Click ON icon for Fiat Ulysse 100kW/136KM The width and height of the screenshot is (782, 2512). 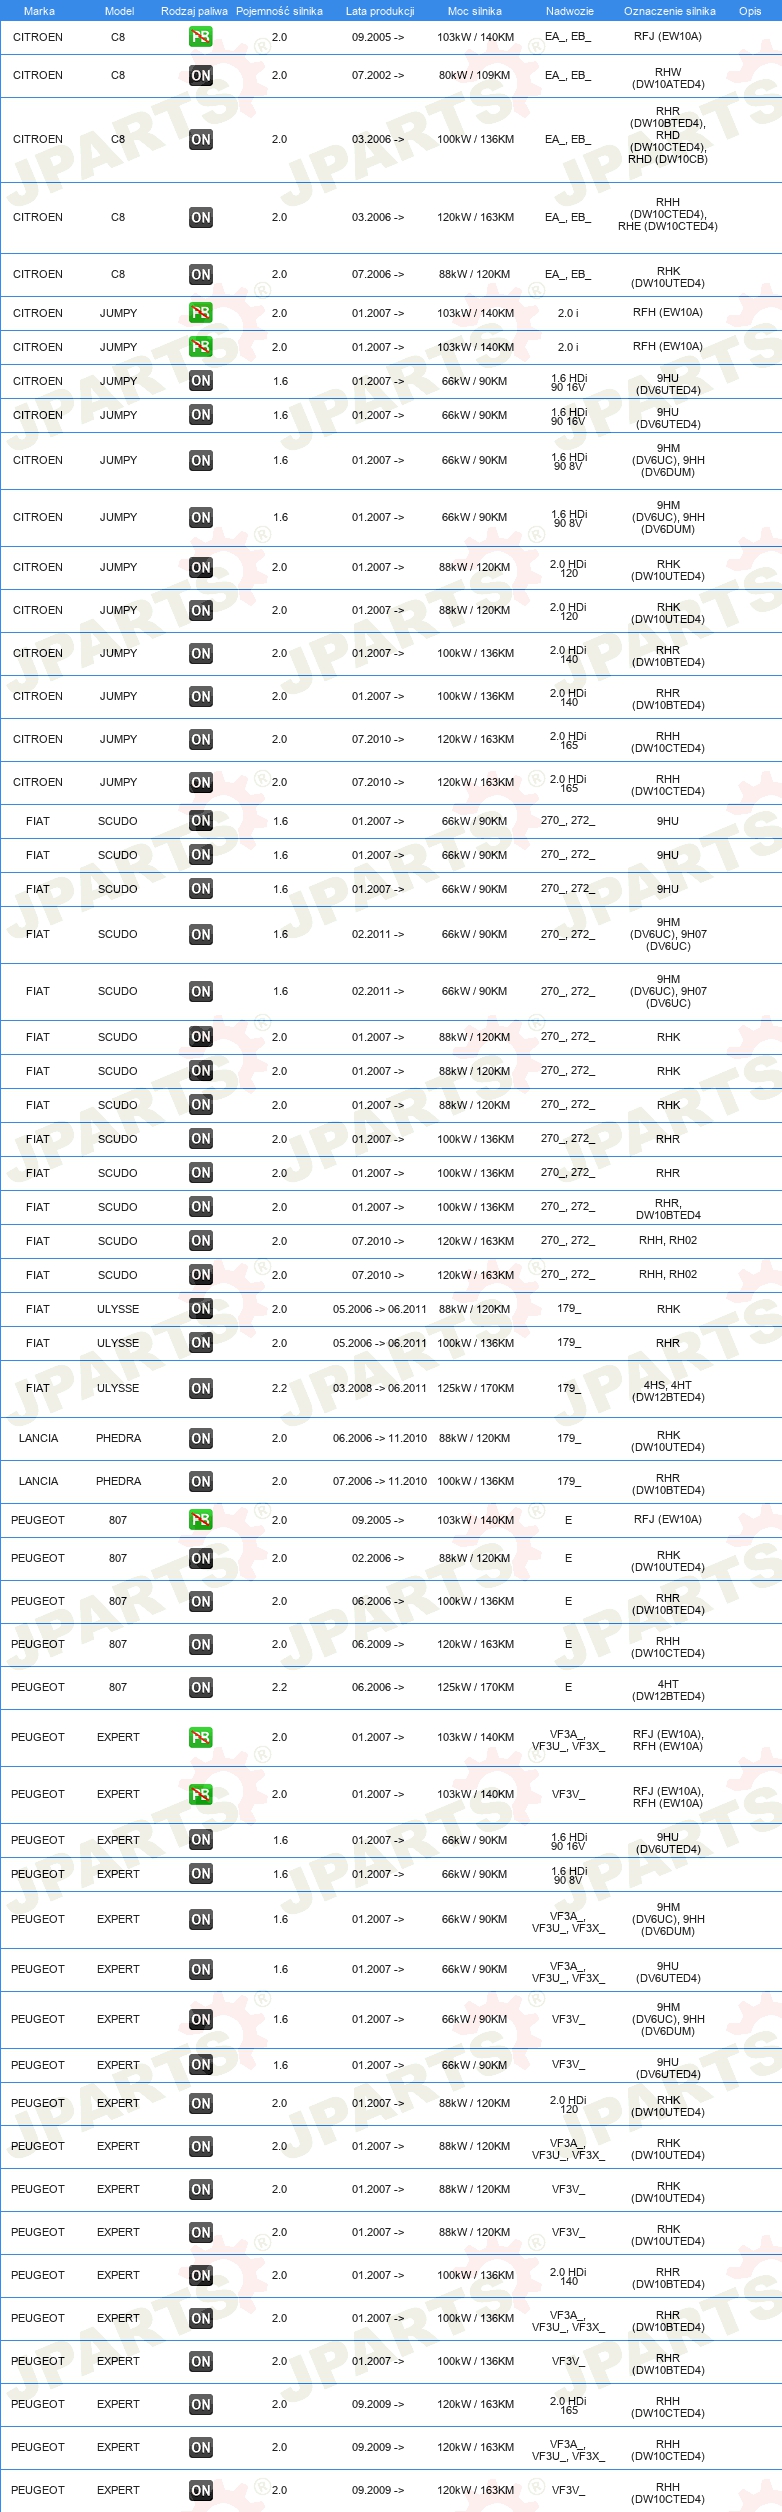(x=201, y=1343)
